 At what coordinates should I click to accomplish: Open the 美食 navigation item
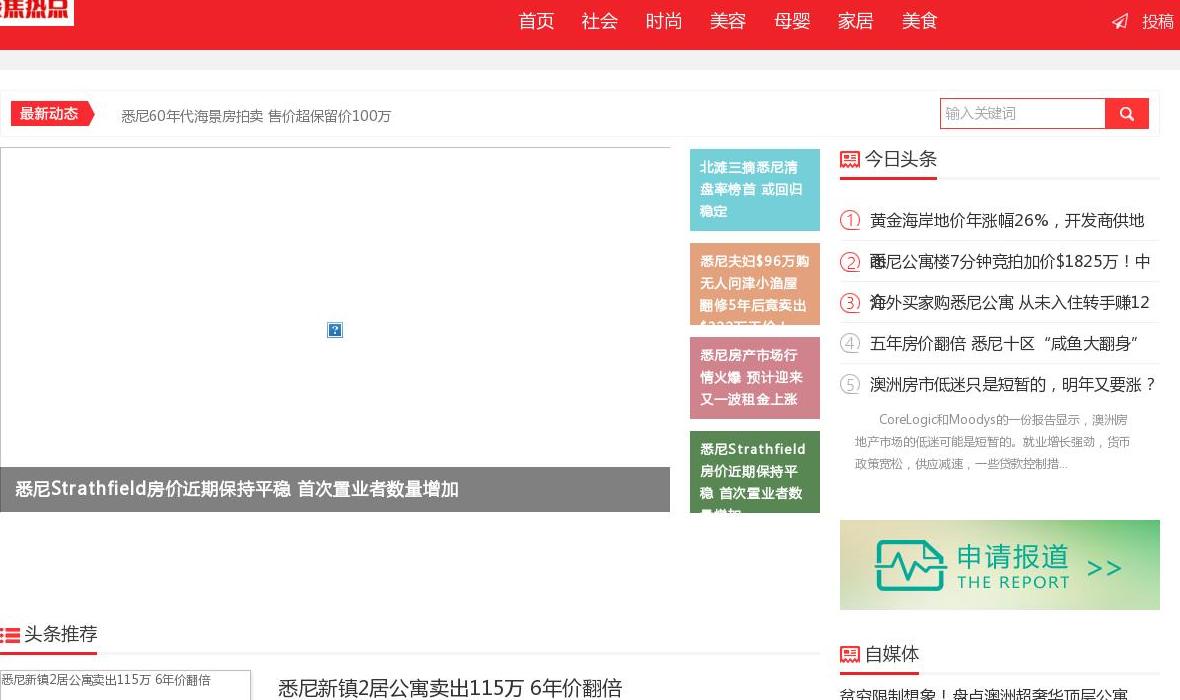(x=920, y=21)
